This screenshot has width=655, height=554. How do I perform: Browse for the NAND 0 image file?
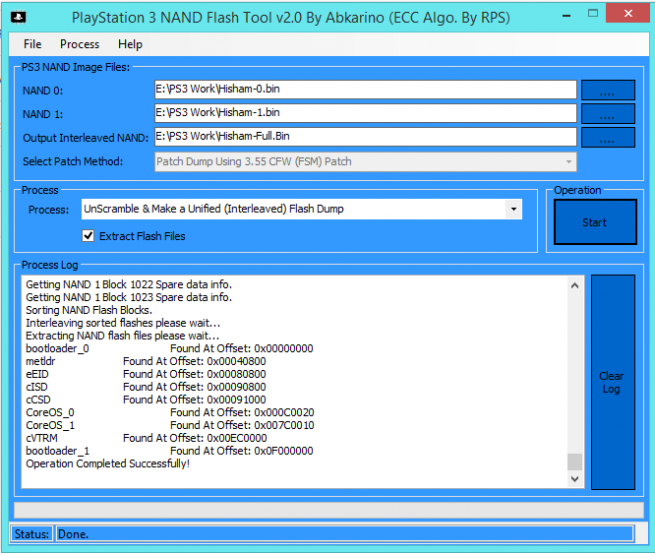(x=608, y=91)
